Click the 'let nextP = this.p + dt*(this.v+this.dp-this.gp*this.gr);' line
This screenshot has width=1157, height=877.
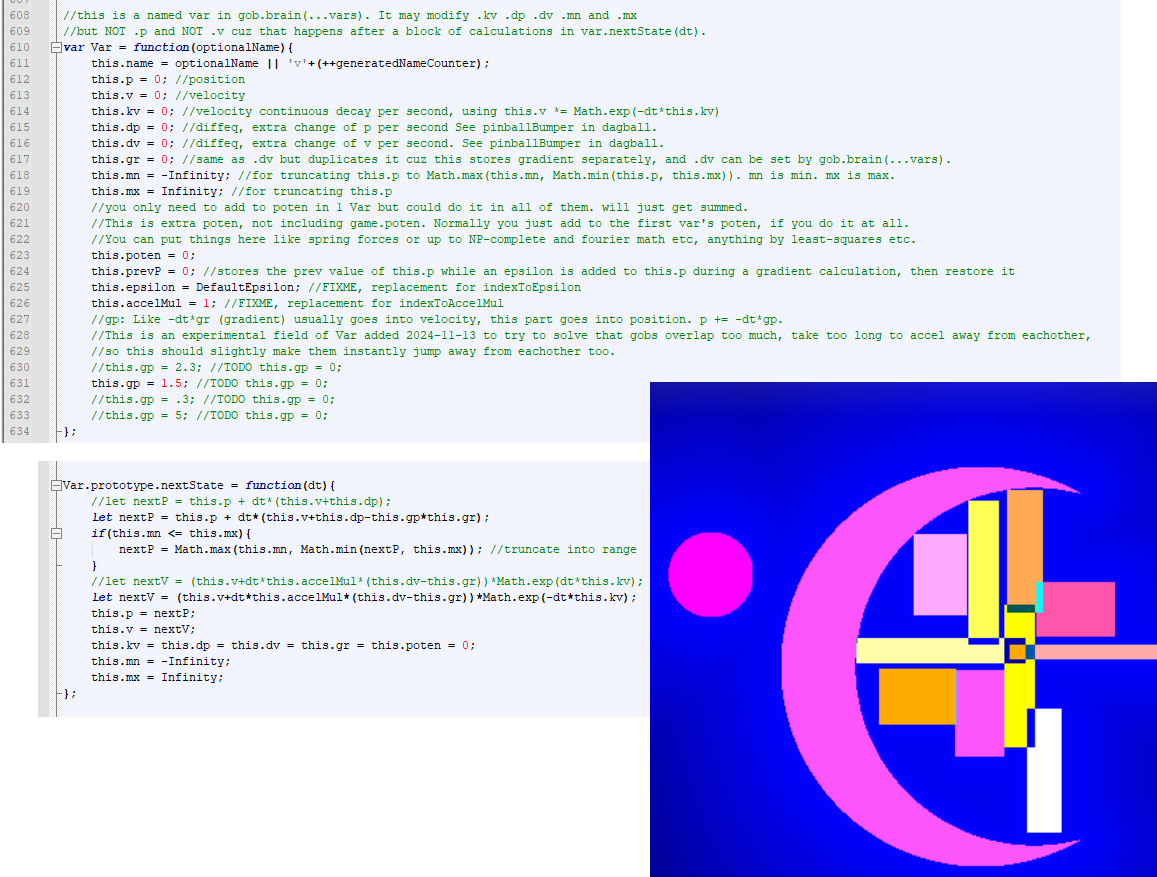(x=291, y=518)
